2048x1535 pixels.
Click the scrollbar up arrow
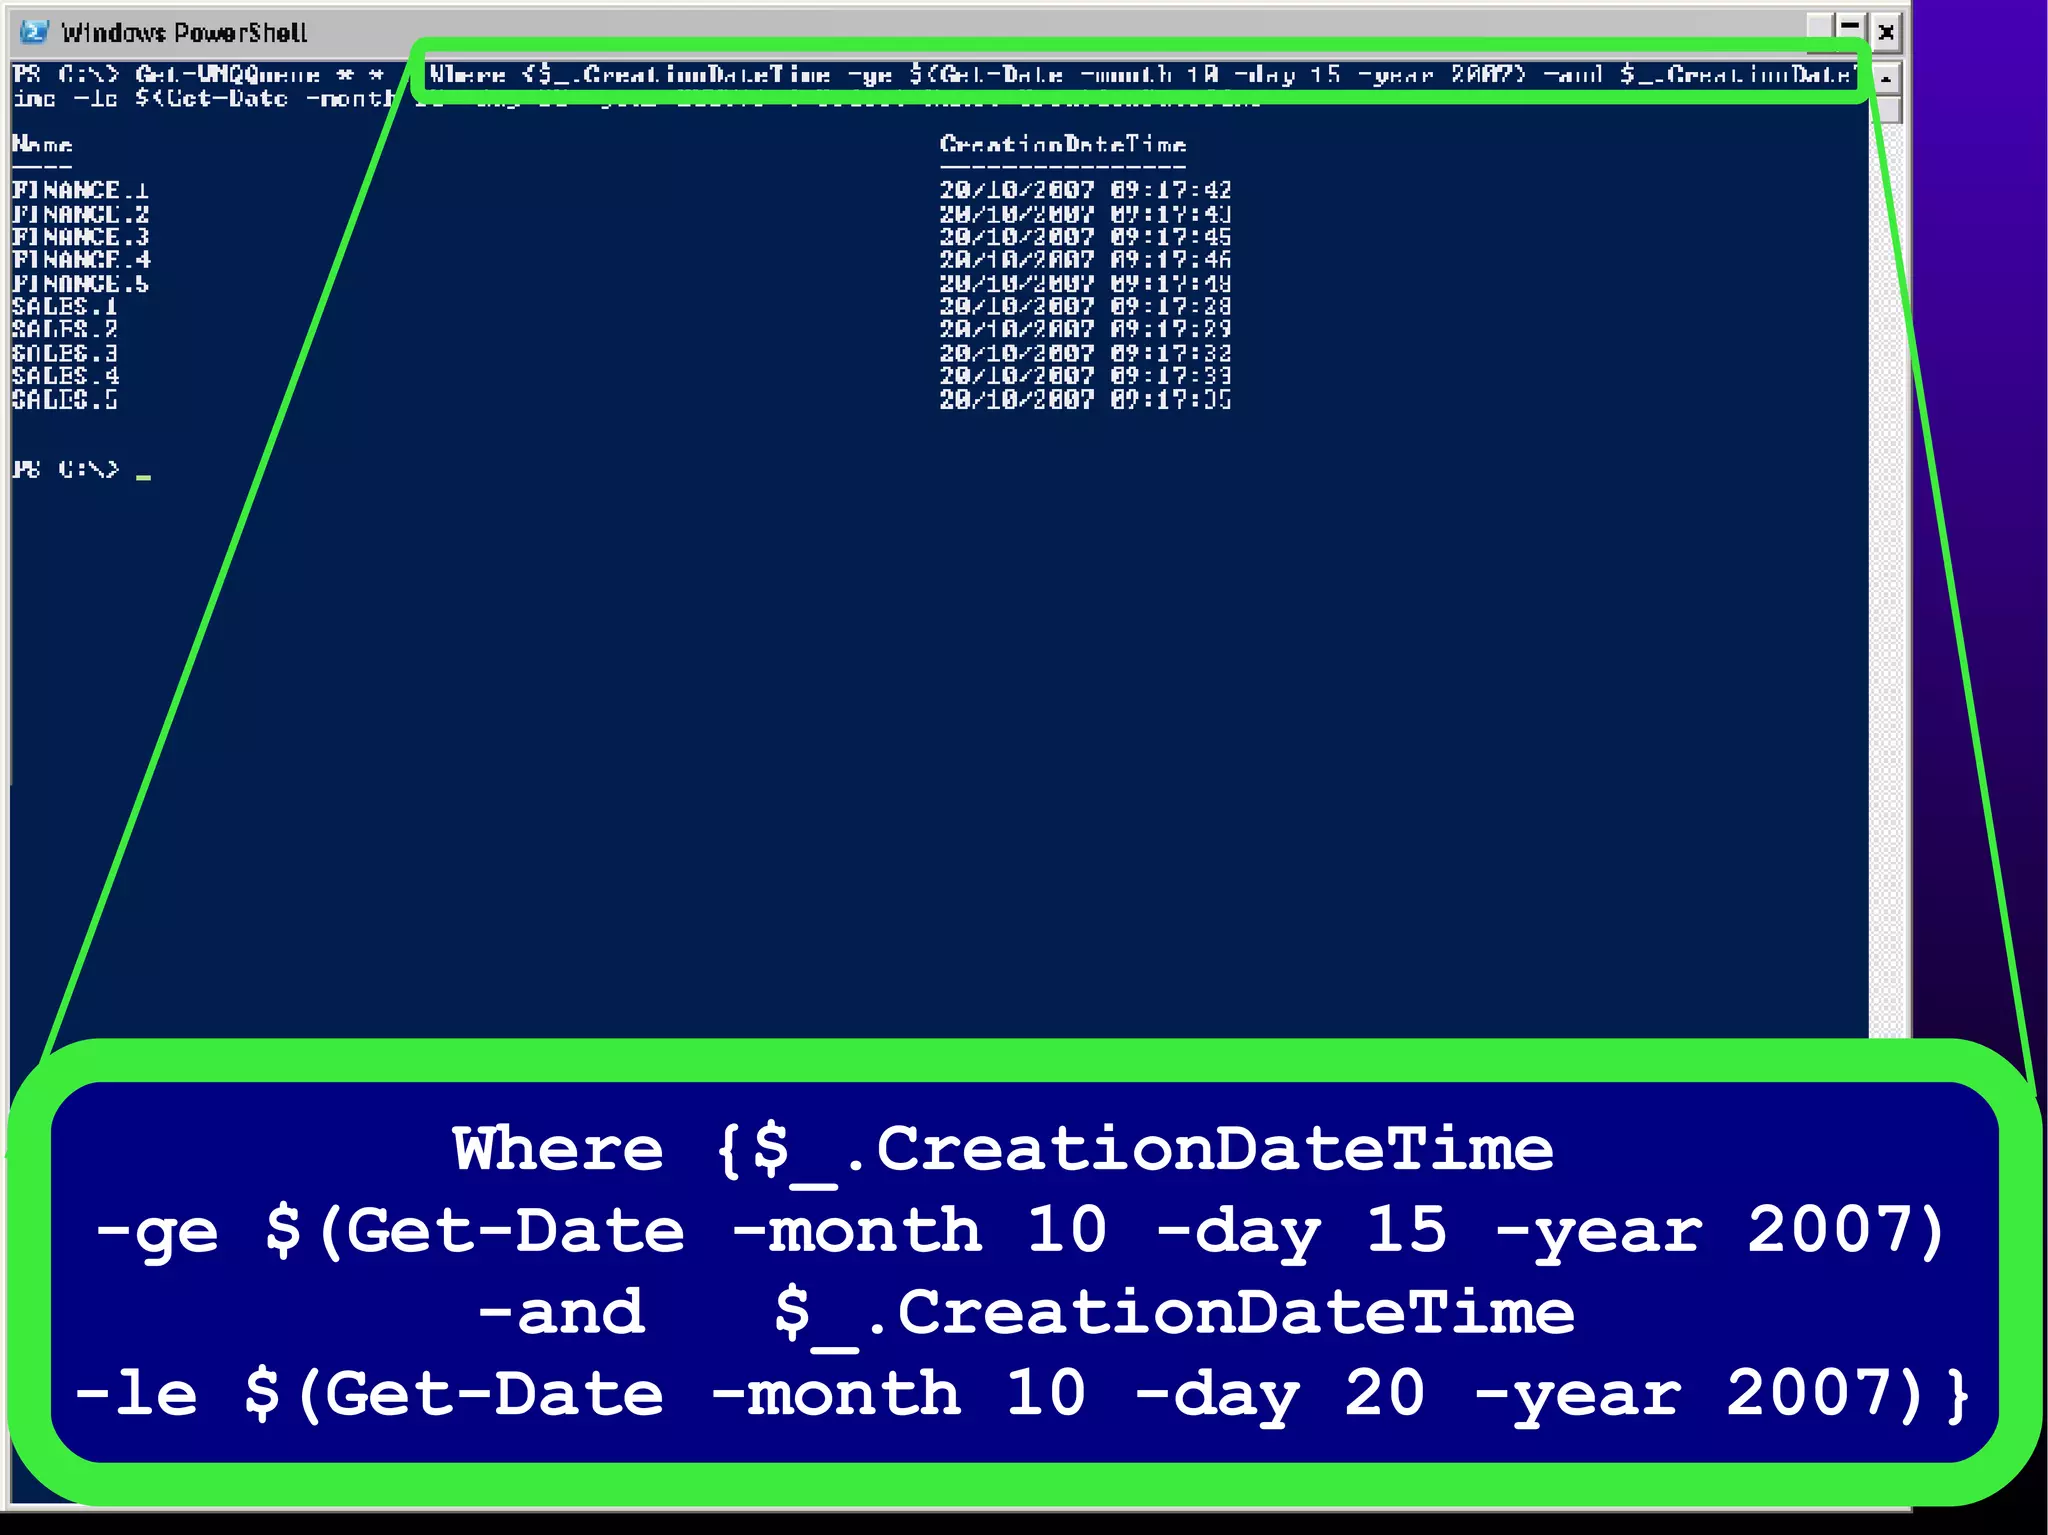(x=1885, y=78)
